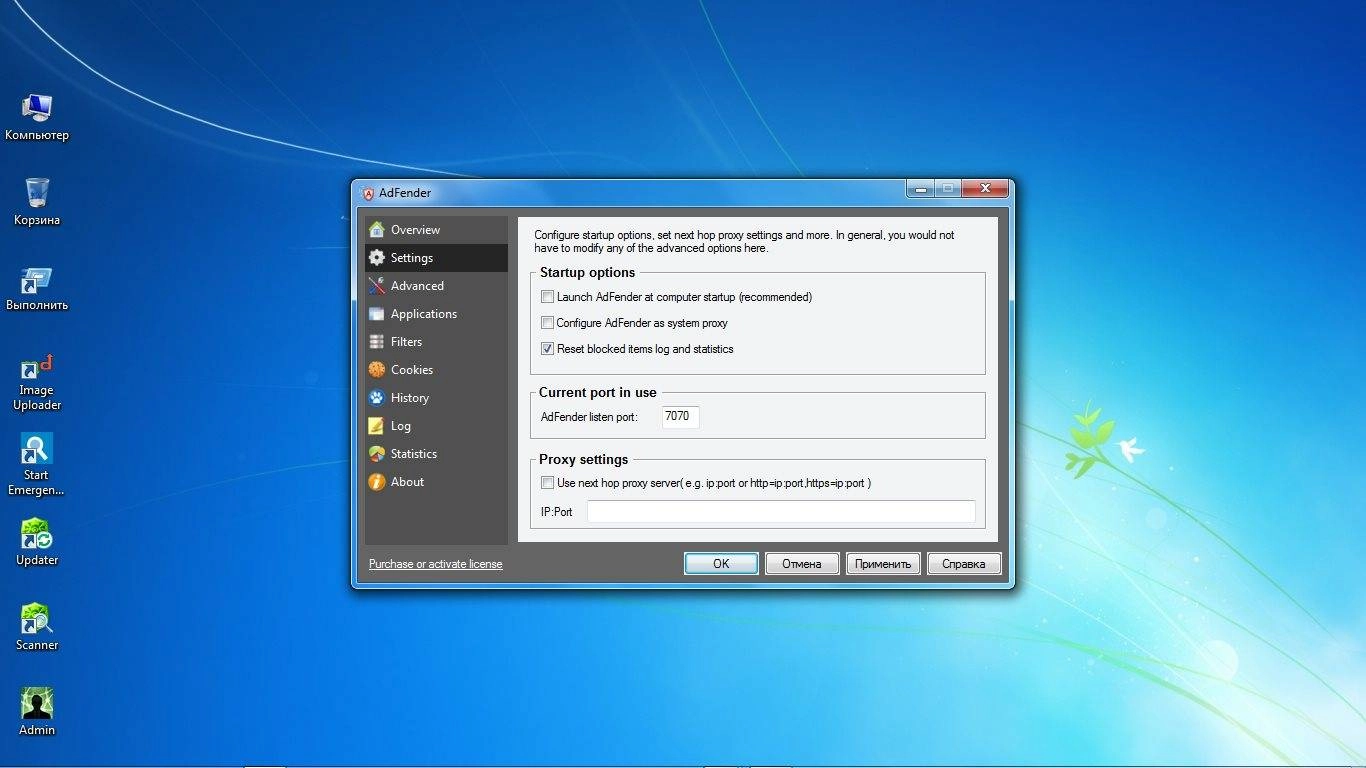This screenshot has height=768, width=1366.
Task: Enable Use next hop proxy server
Action: point(547,483)
